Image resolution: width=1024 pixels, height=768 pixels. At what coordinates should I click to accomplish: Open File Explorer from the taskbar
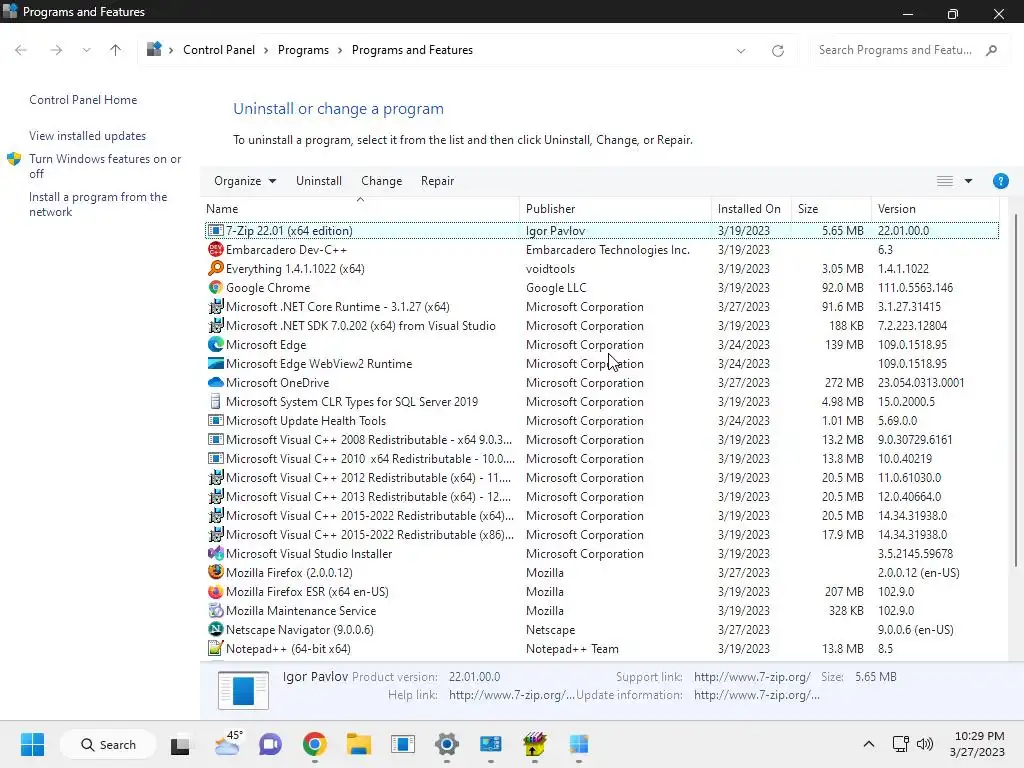click(x=359, y=744)
